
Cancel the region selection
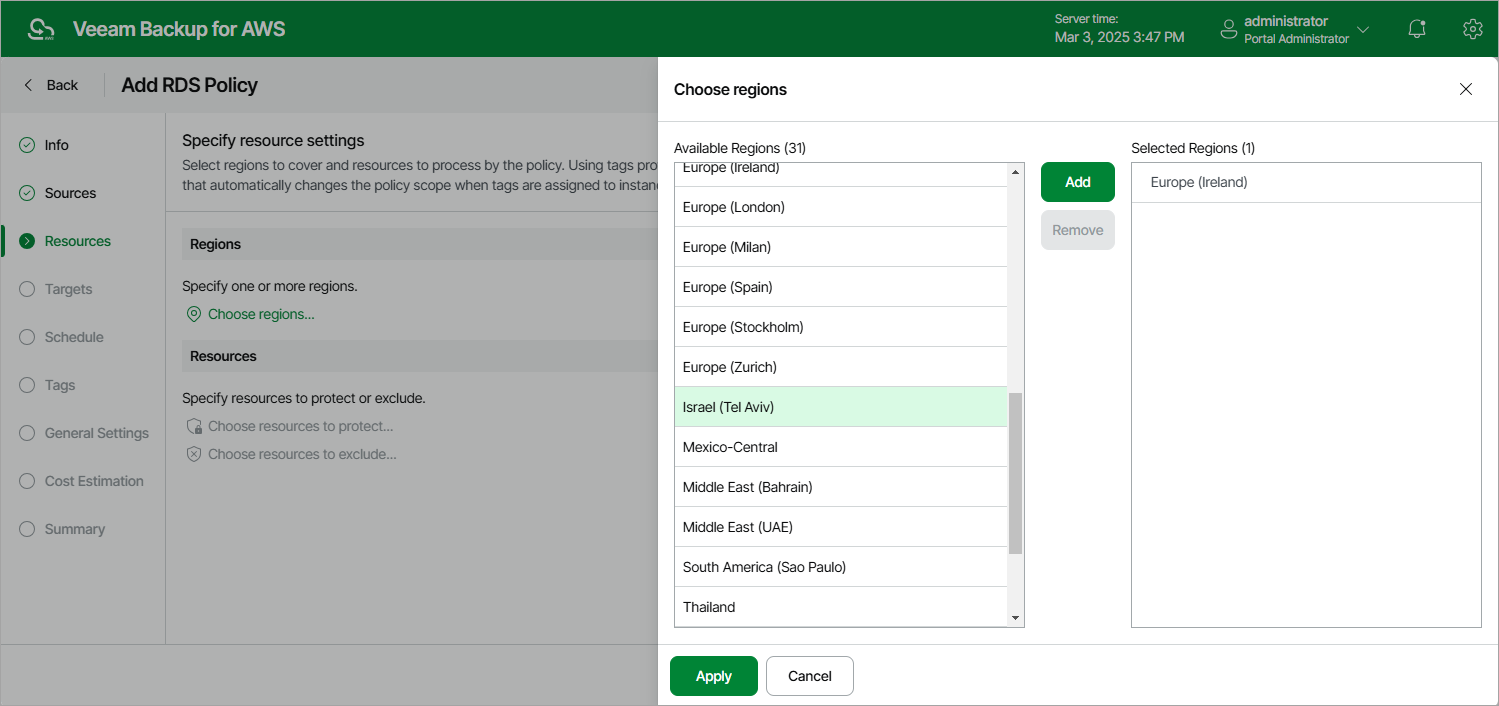[809, 676]
